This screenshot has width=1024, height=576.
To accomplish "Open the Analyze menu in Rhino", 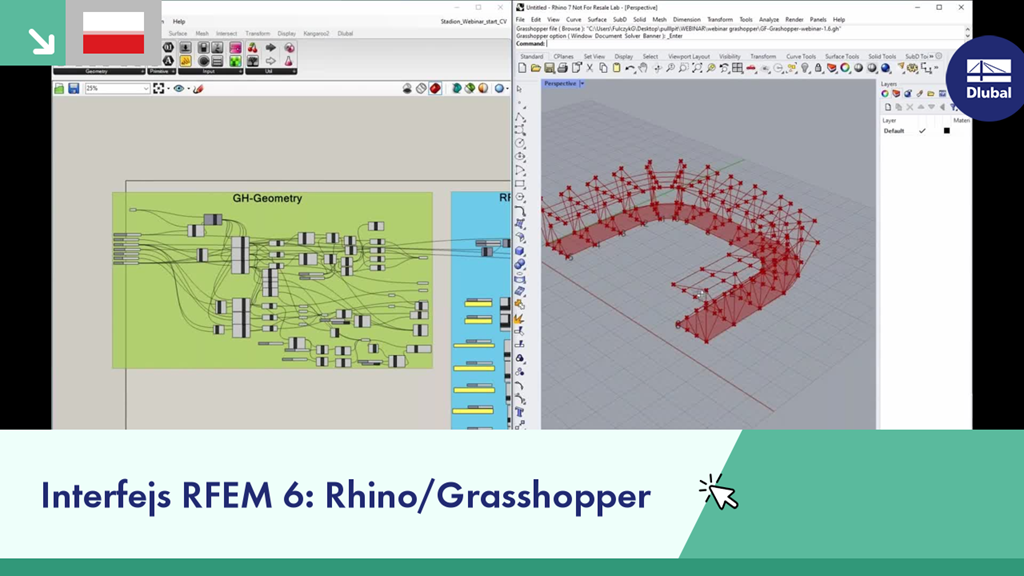I will (769, 20).
